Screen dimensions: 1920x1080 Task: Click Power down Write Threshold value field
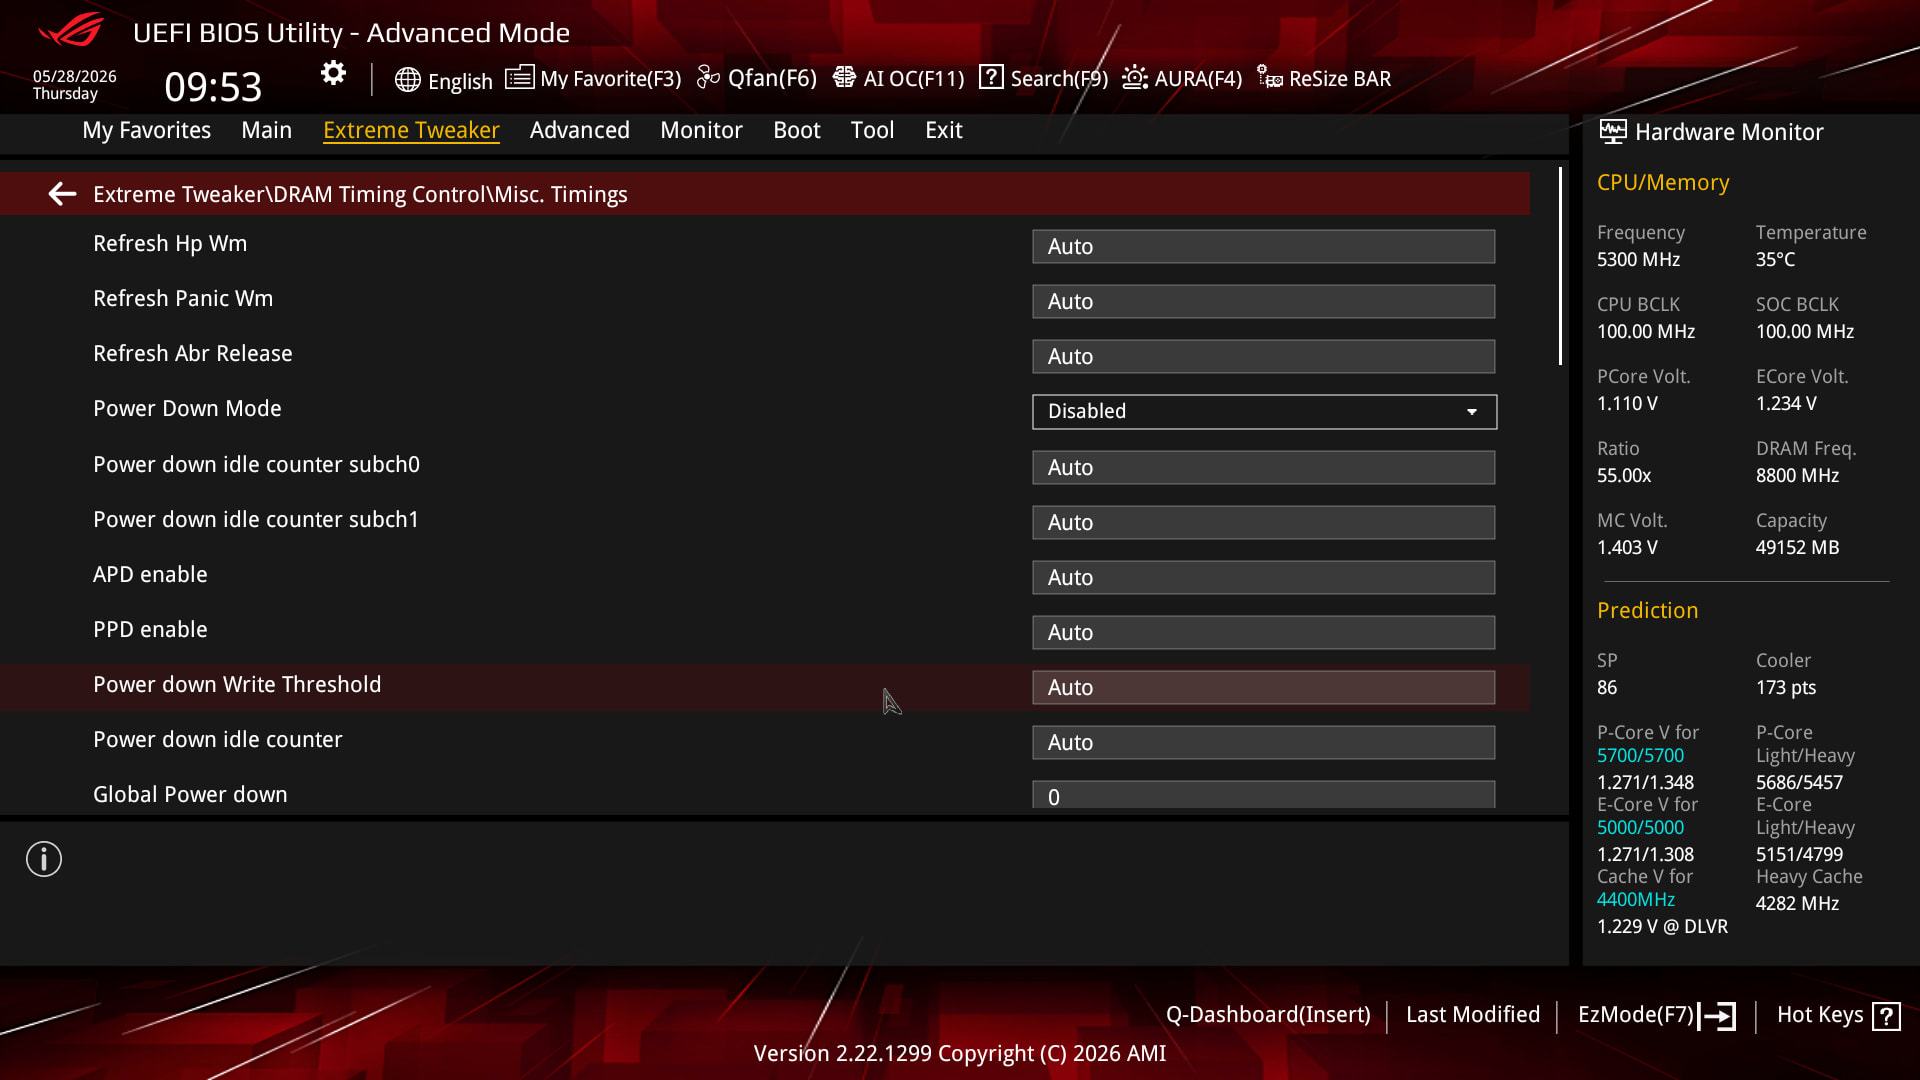click(1264, 688)
